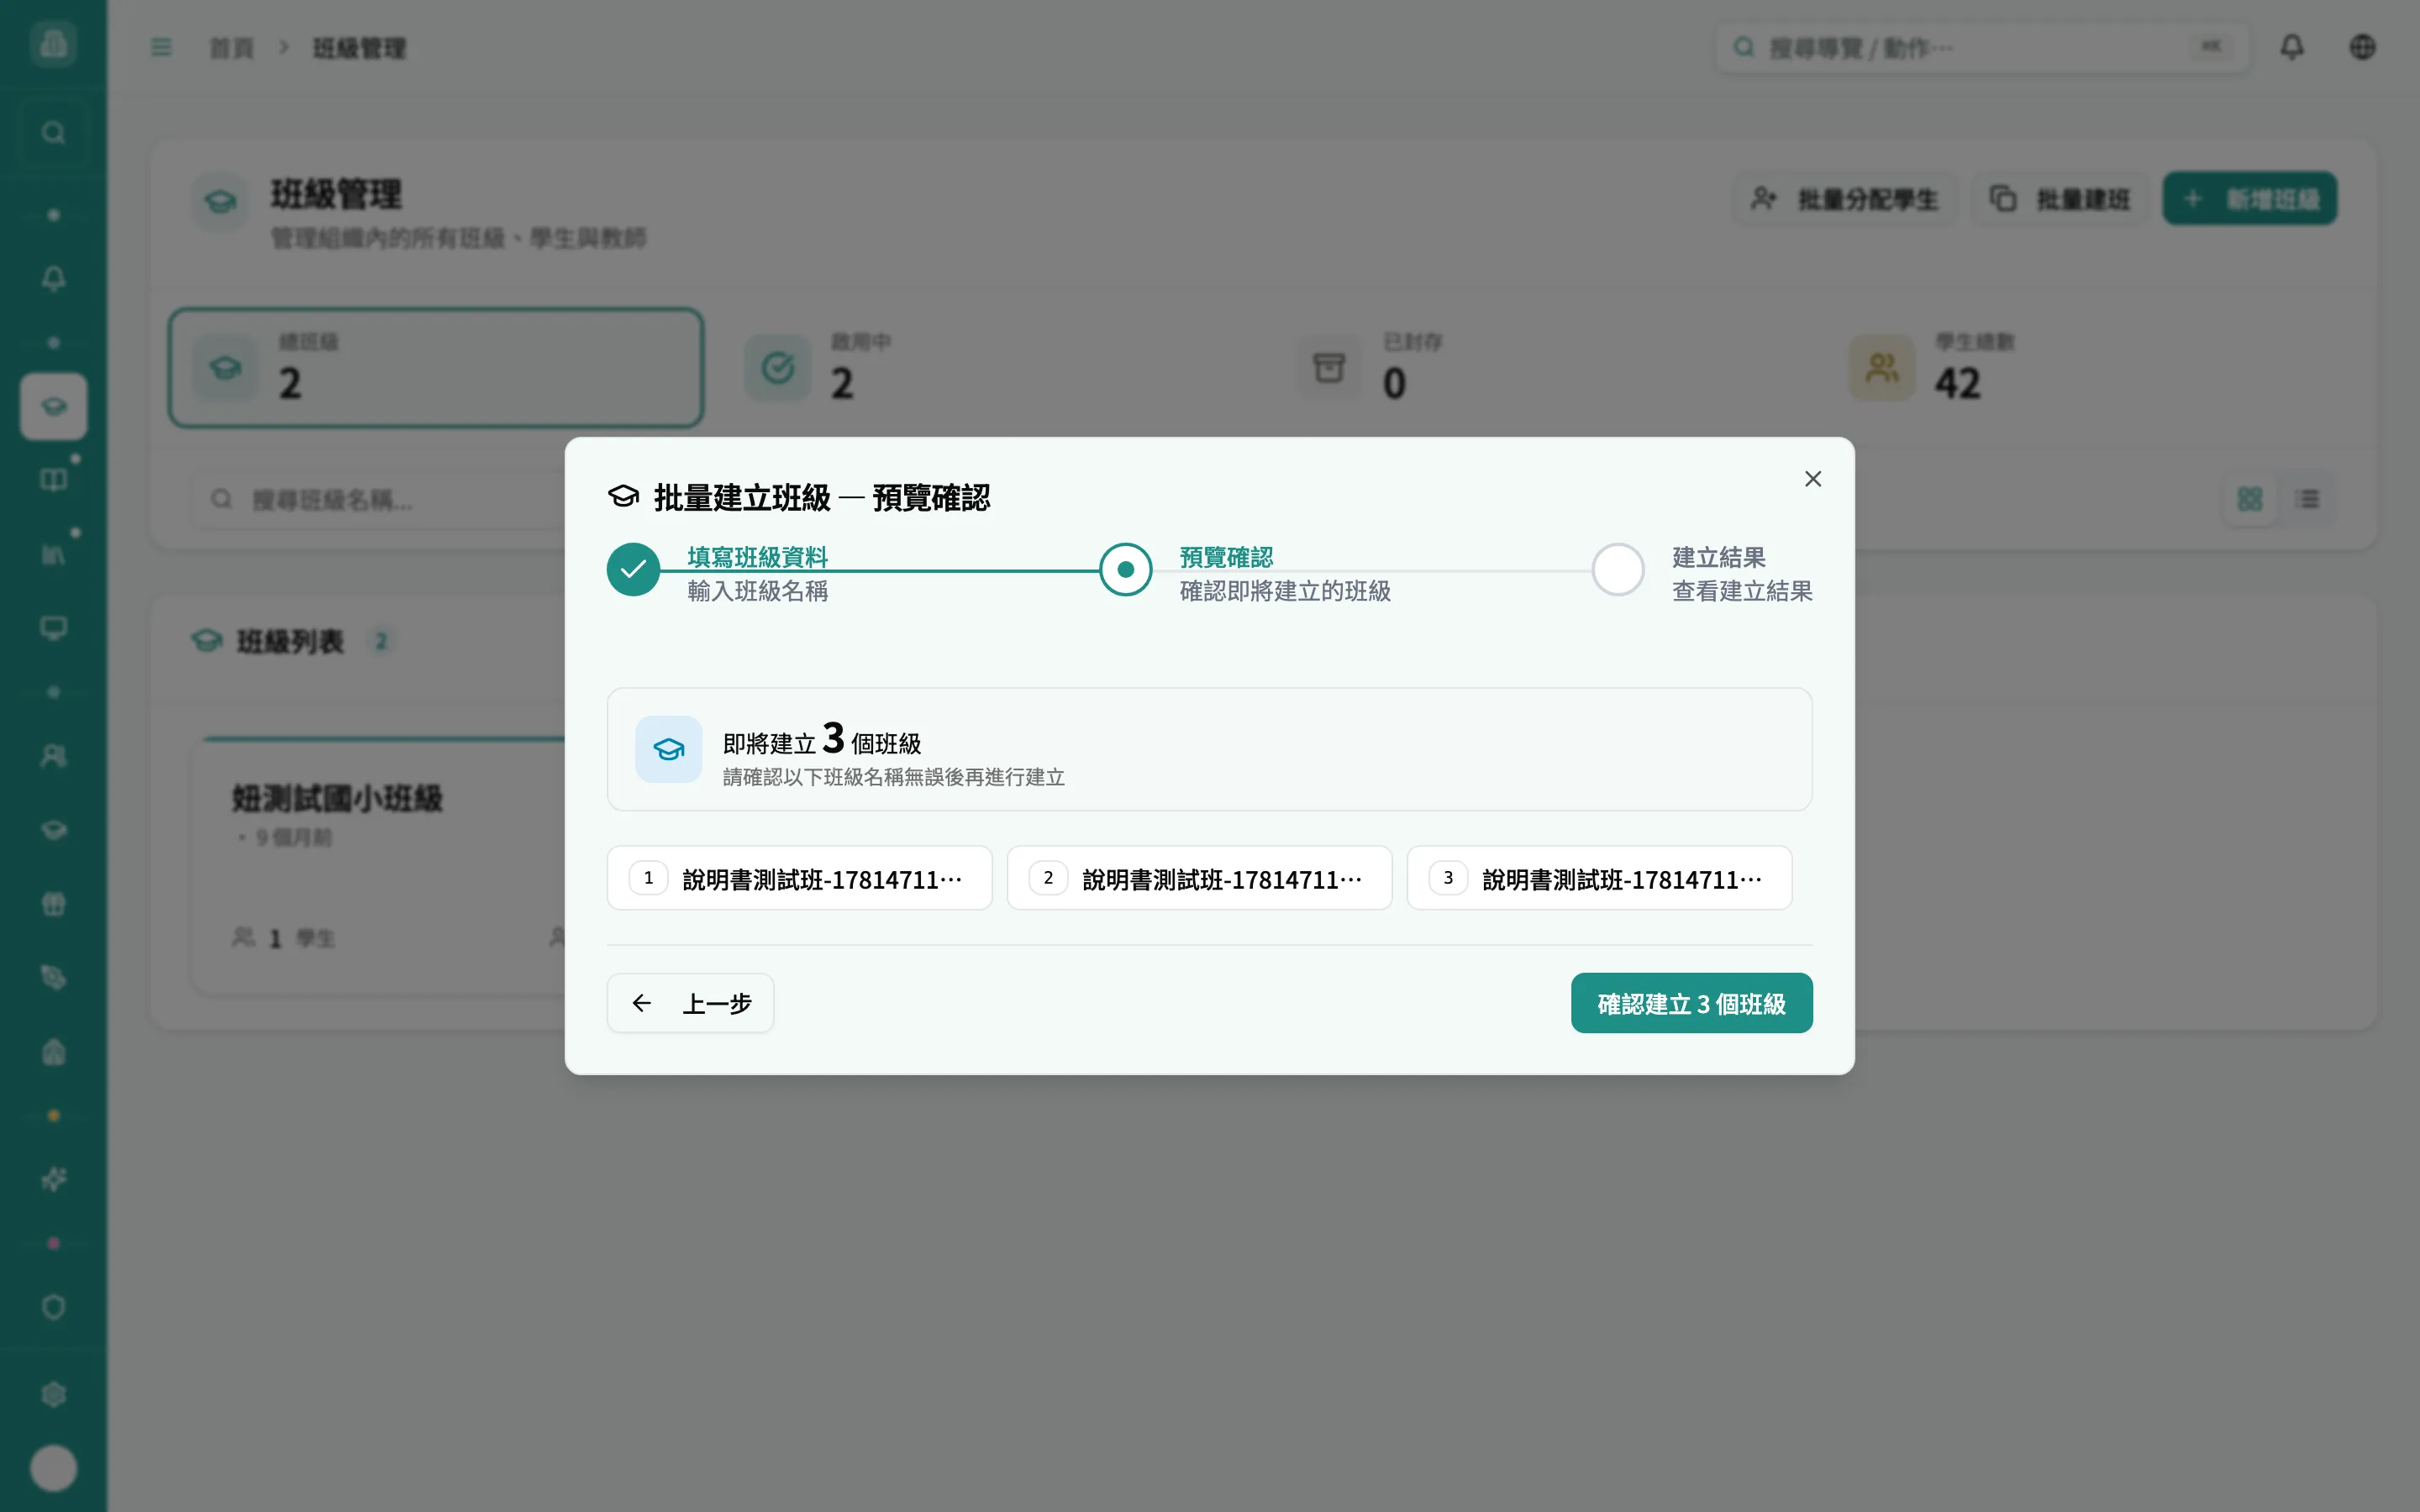
Task: Click 建立結果 step label
Action: [x=1719, y=557]
